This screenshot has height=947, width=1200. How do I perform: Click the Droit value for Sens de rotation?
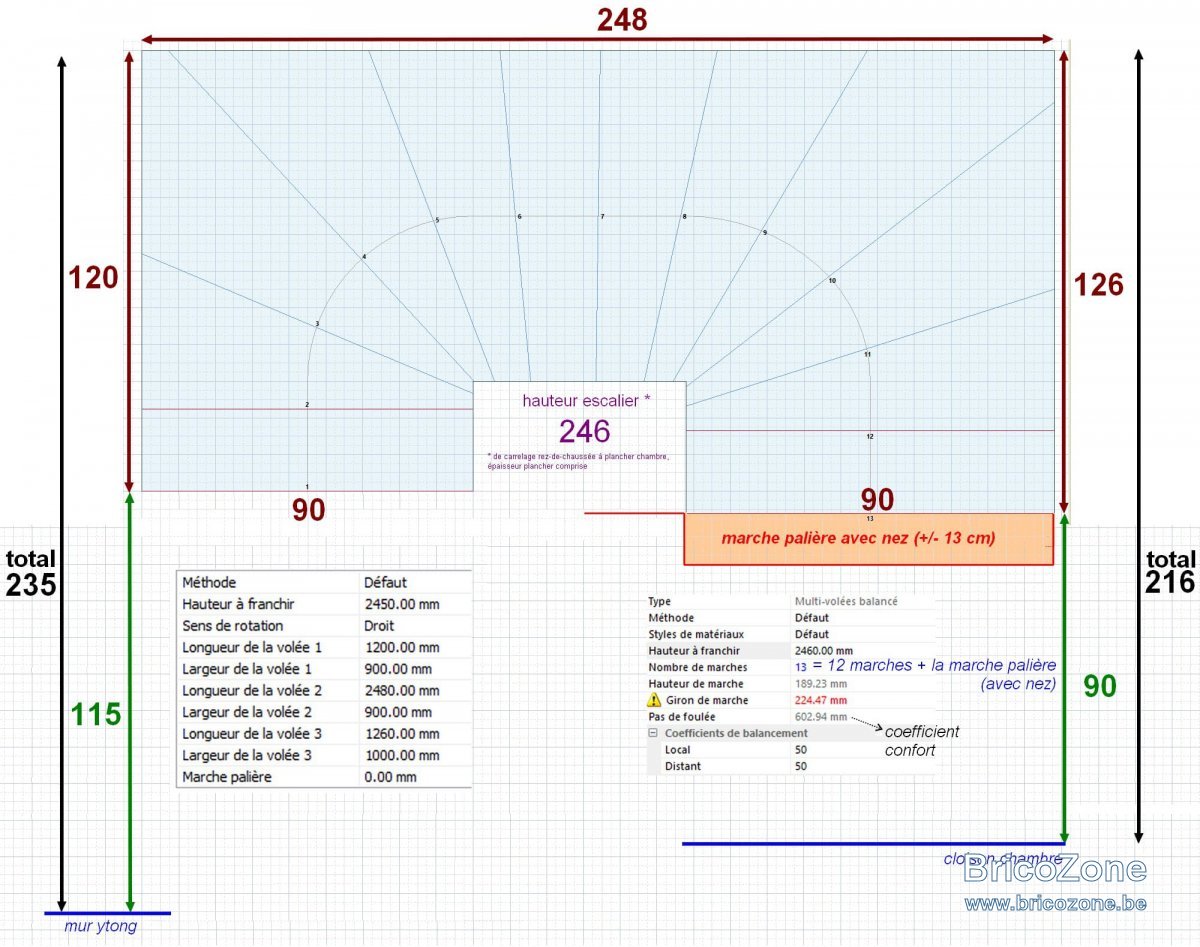click(x=380, y=626)
